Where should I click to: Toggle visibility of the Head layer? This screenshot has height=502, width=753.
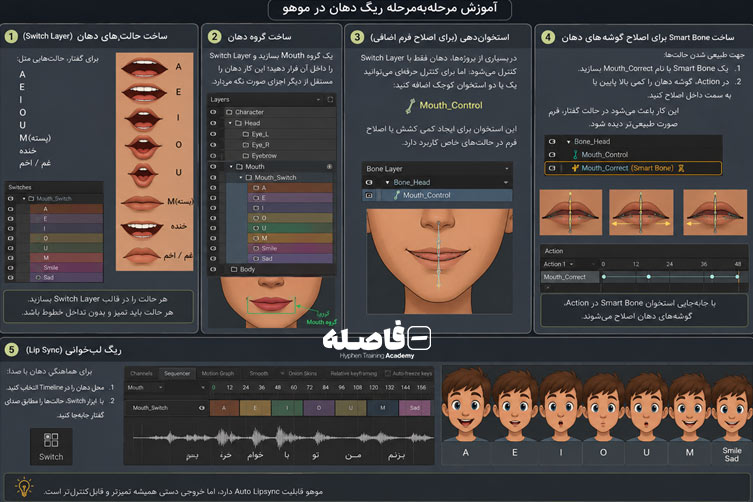213,123
